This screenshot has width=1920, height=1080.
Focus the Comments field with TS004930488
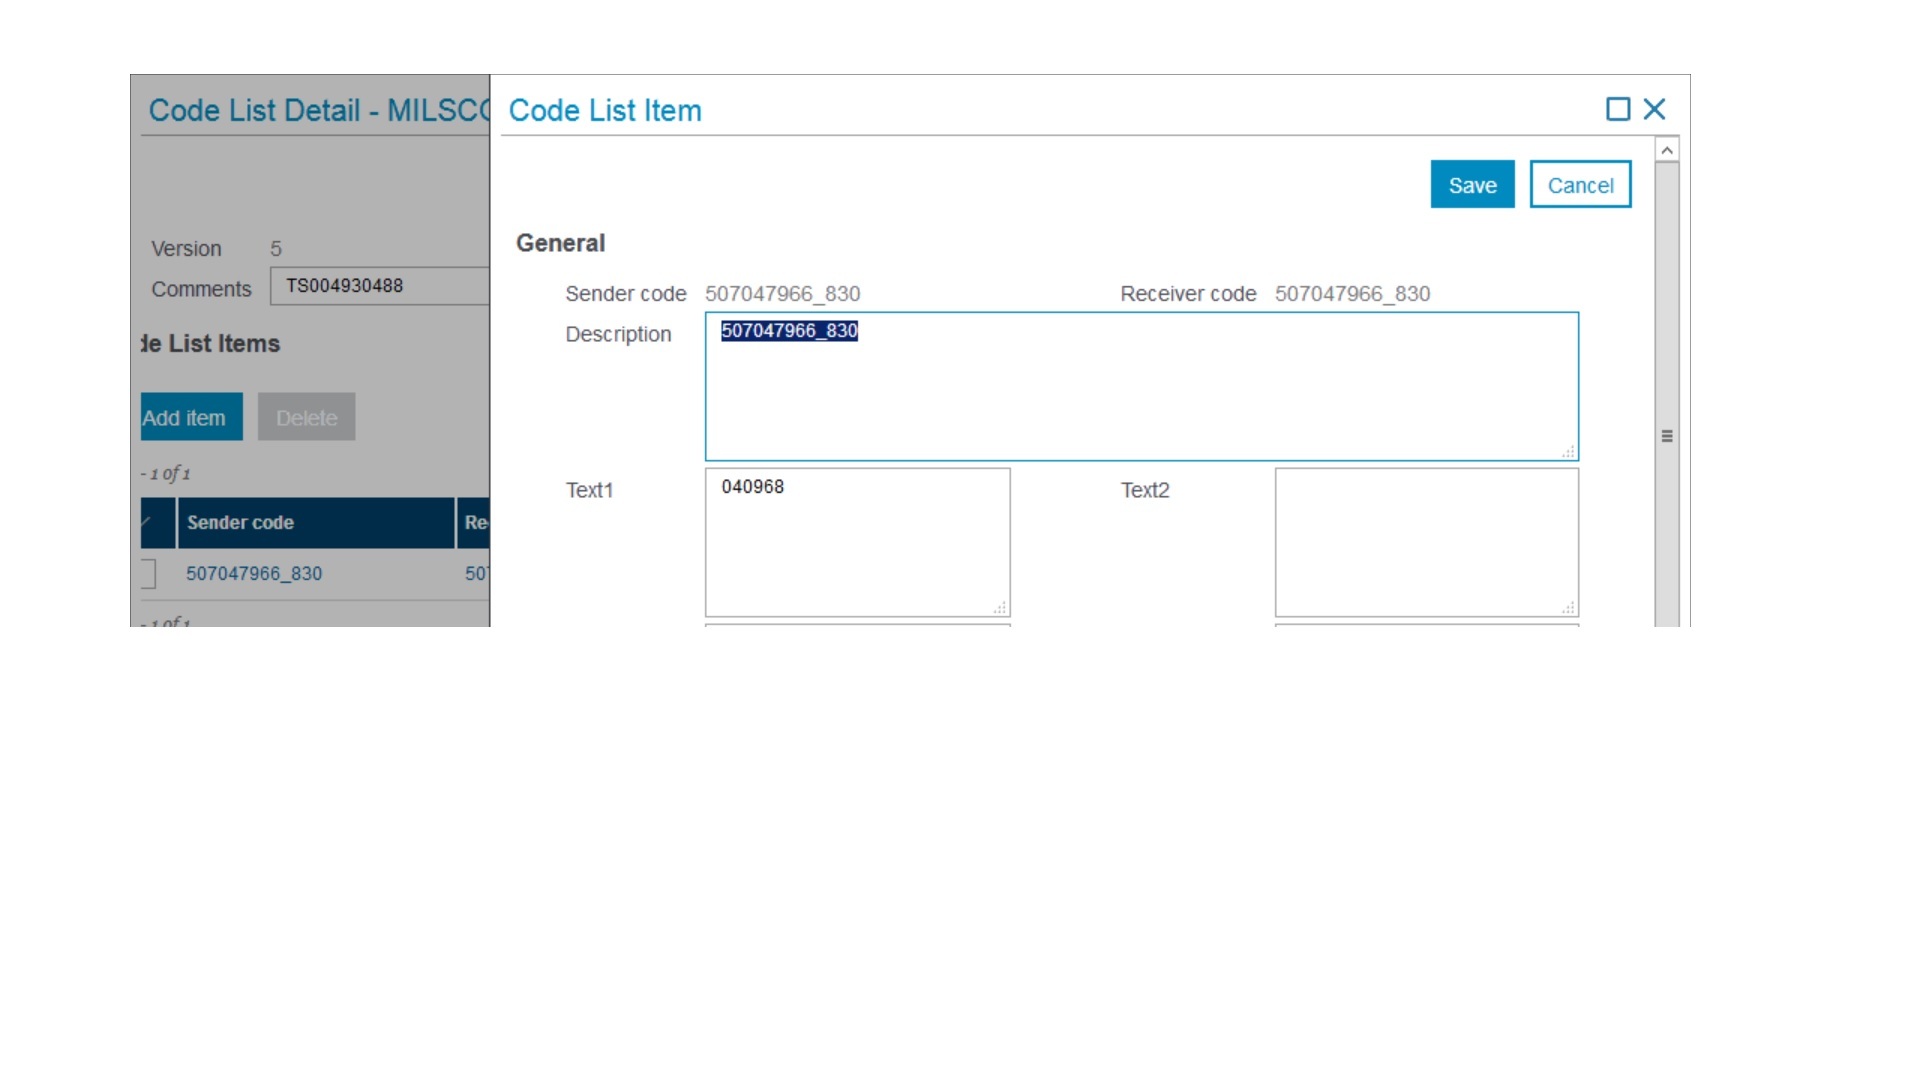[x=380, y=286]
